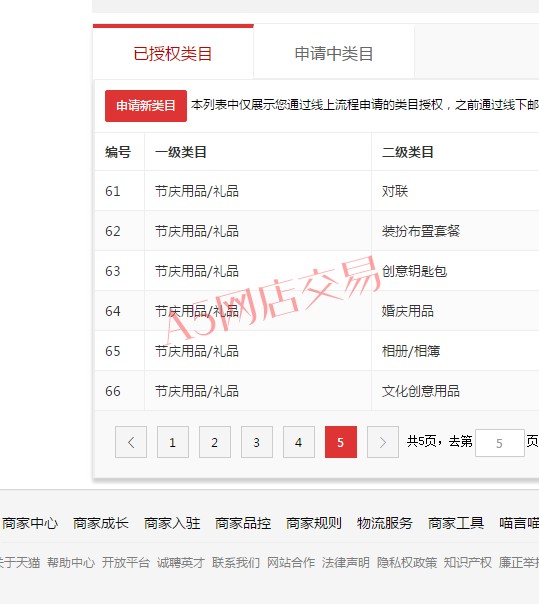Click the 申请新类目 button
The image size is (539, 604).
(x=146, y=106)
